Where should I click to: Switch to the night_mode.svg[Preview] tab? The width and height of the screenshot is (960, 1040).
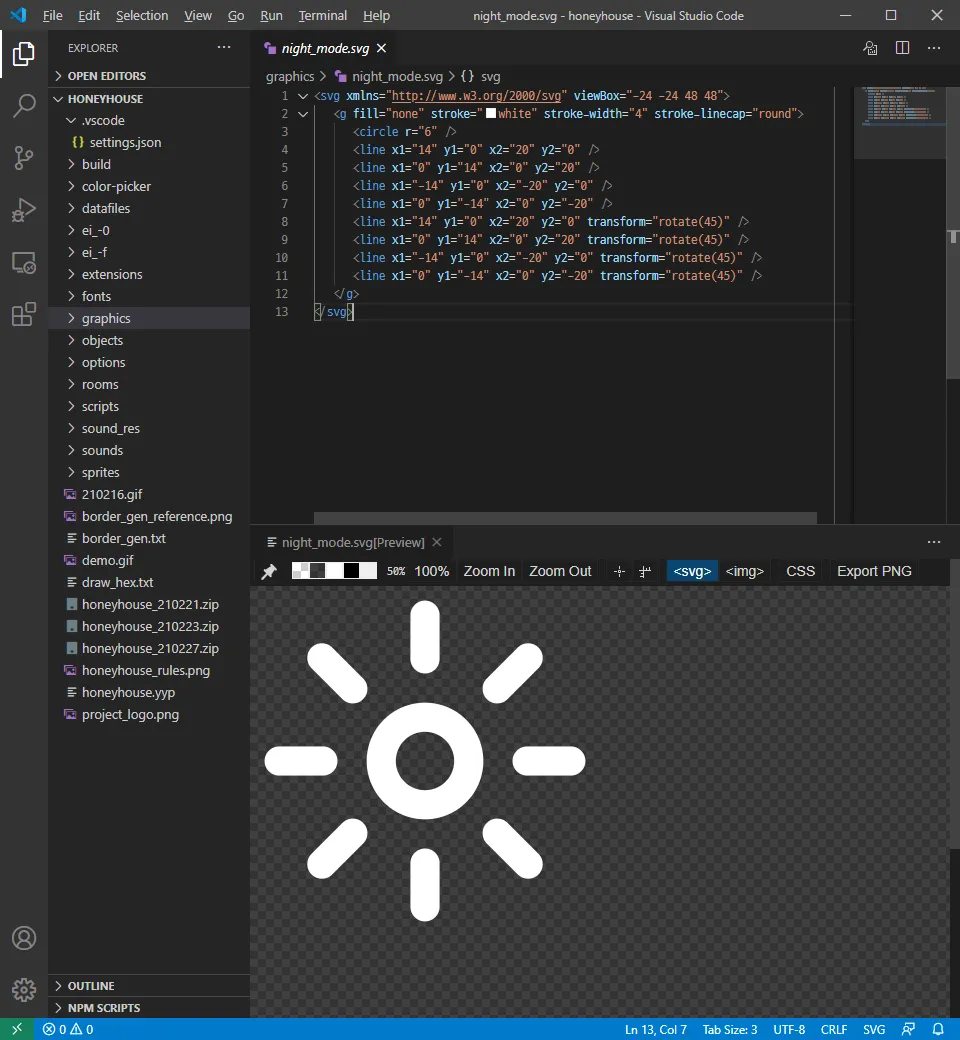[352, 541]
